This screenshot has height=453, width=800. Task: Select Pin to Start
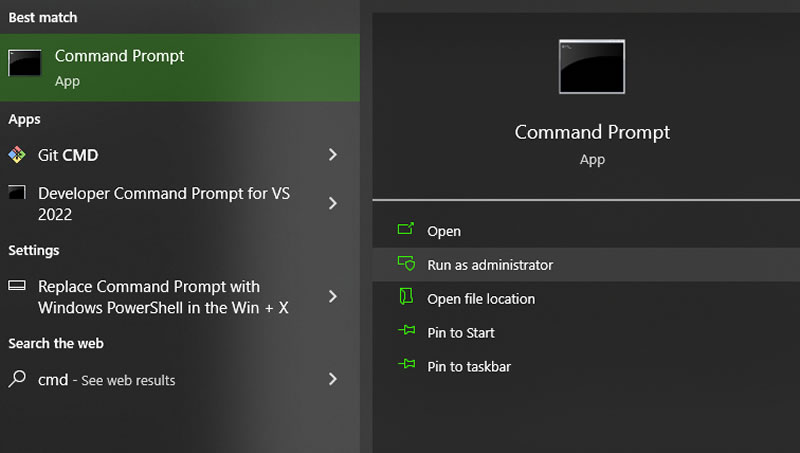(586, 333)
